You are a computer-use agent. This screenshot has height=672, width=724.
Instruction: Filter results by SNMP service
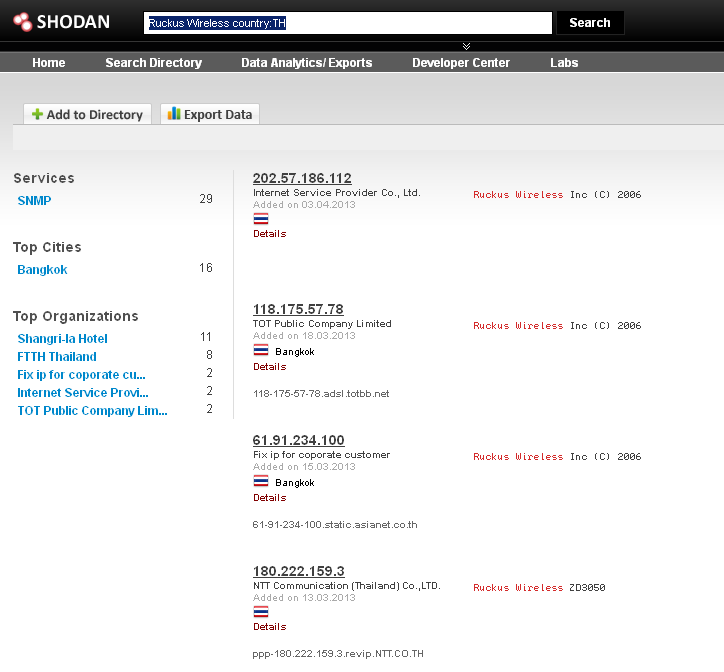coord(34,201)
